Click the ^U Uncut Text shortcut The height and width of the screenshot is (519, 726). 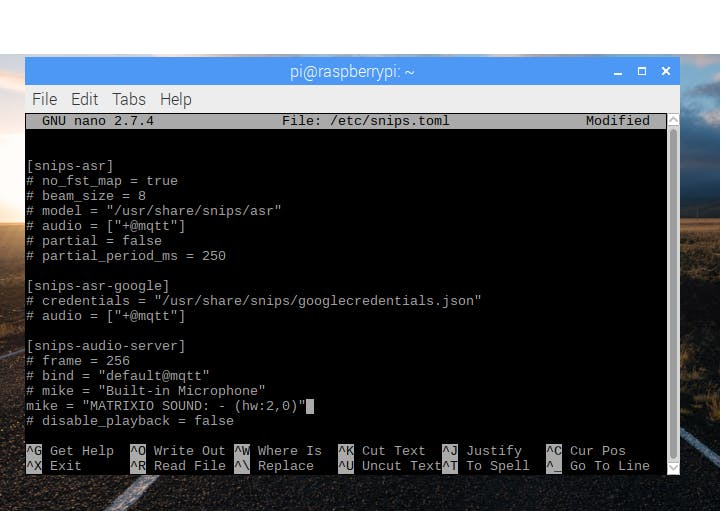coord(389,466)
